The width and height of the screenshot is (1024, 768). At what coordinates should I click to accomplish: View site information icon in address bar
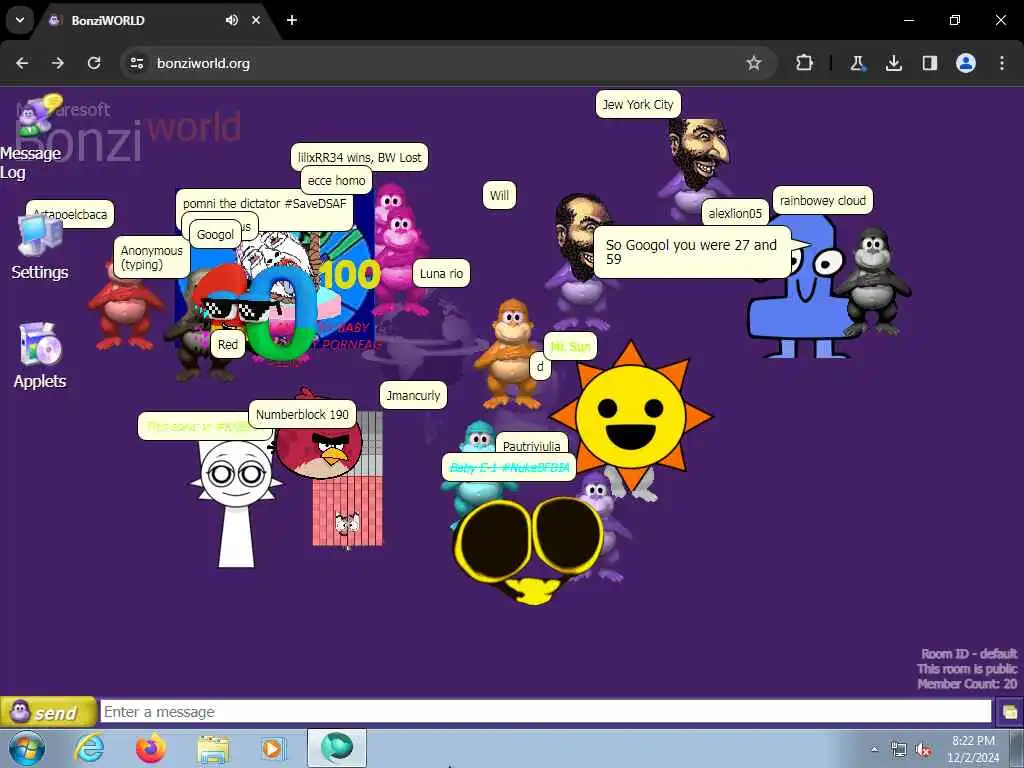click(136, 63)
